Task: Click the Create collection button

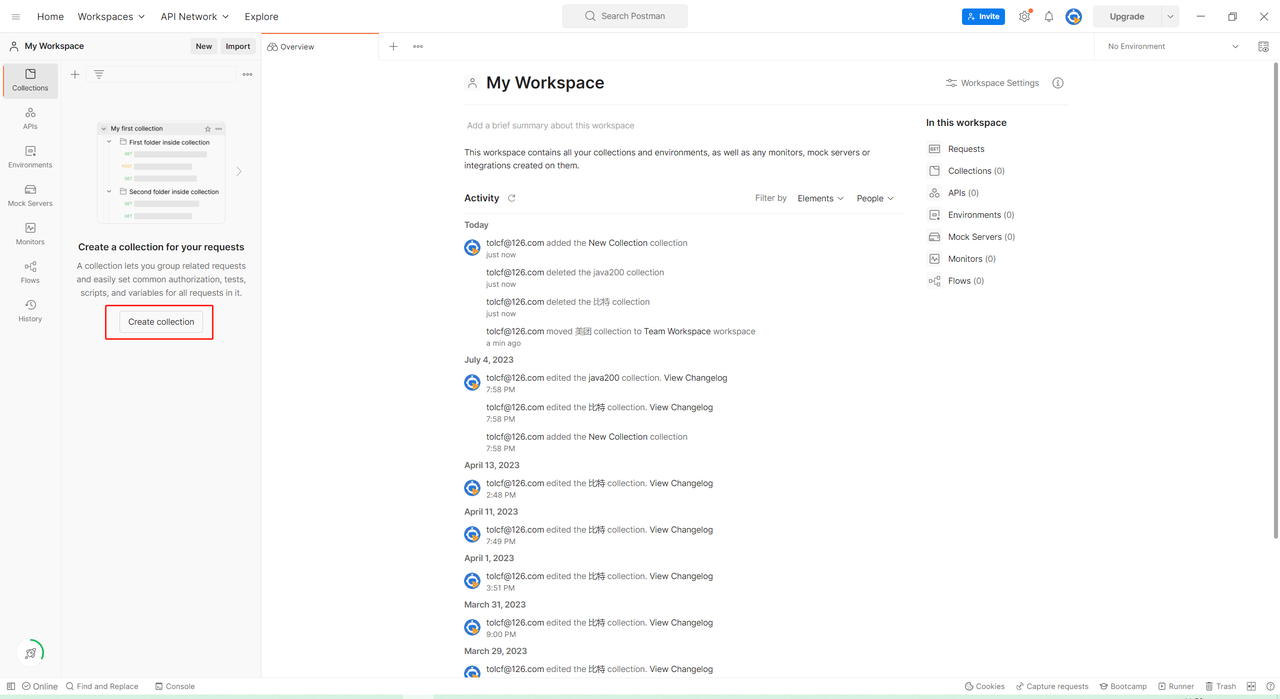Action: (161, 322)
